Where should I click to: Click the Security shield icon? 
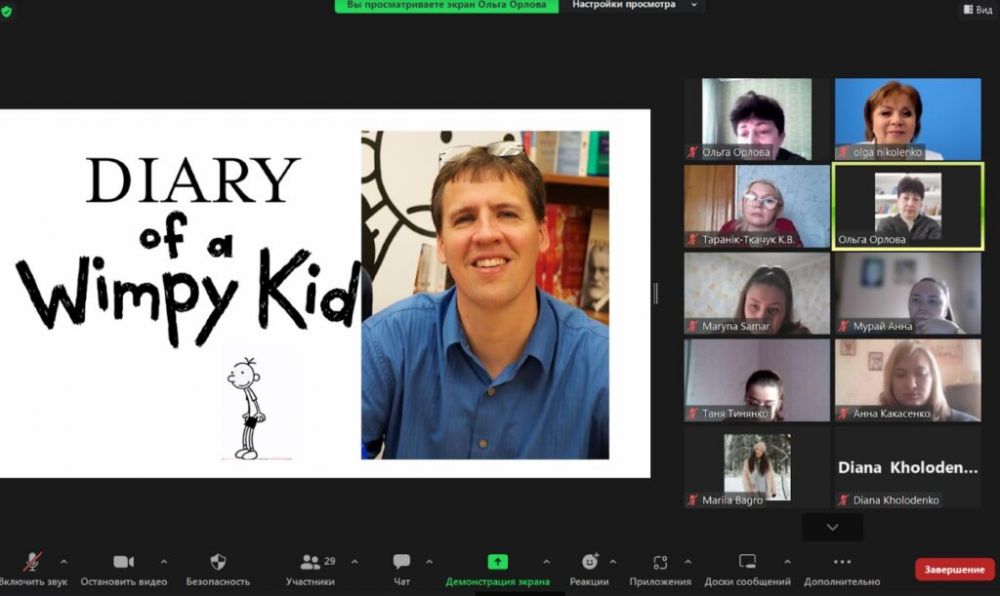coord(218,562)
